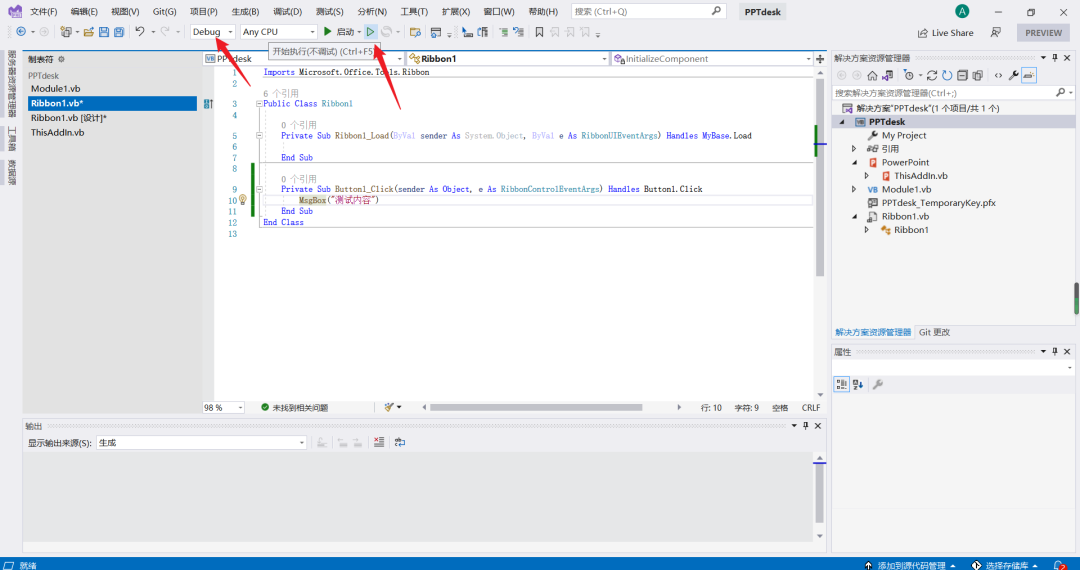Click View Code icon in Solution Explorer
Viewport: 1080px width, 570px height.
[x=998, y=76]
